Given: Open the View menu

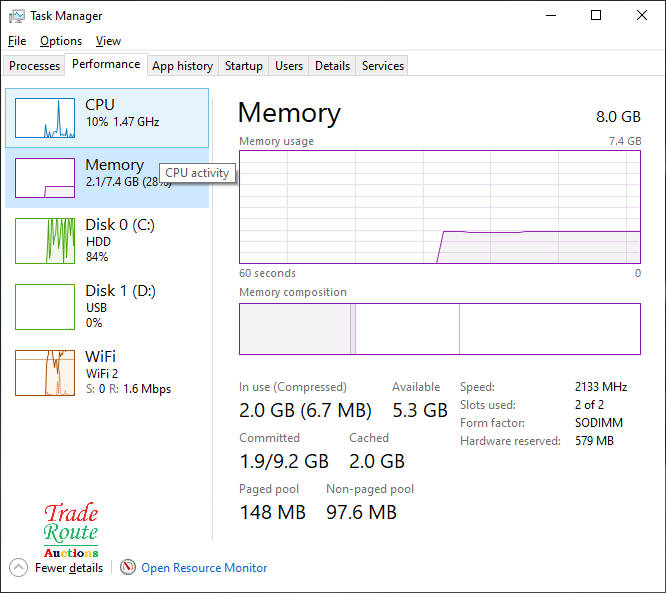Looking at the screenshot, I should pos(108,41).
